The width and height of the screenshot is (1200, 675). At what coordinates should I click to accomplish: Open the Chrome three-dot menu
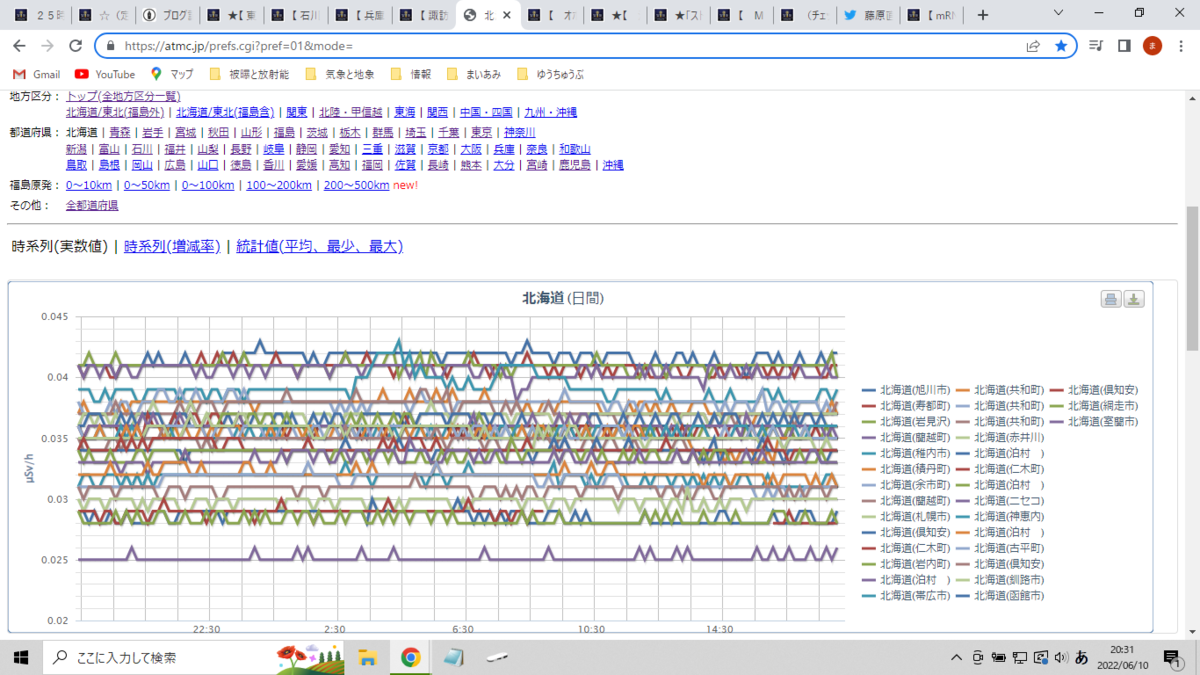pyautogui.click(x=1180, y=46)
